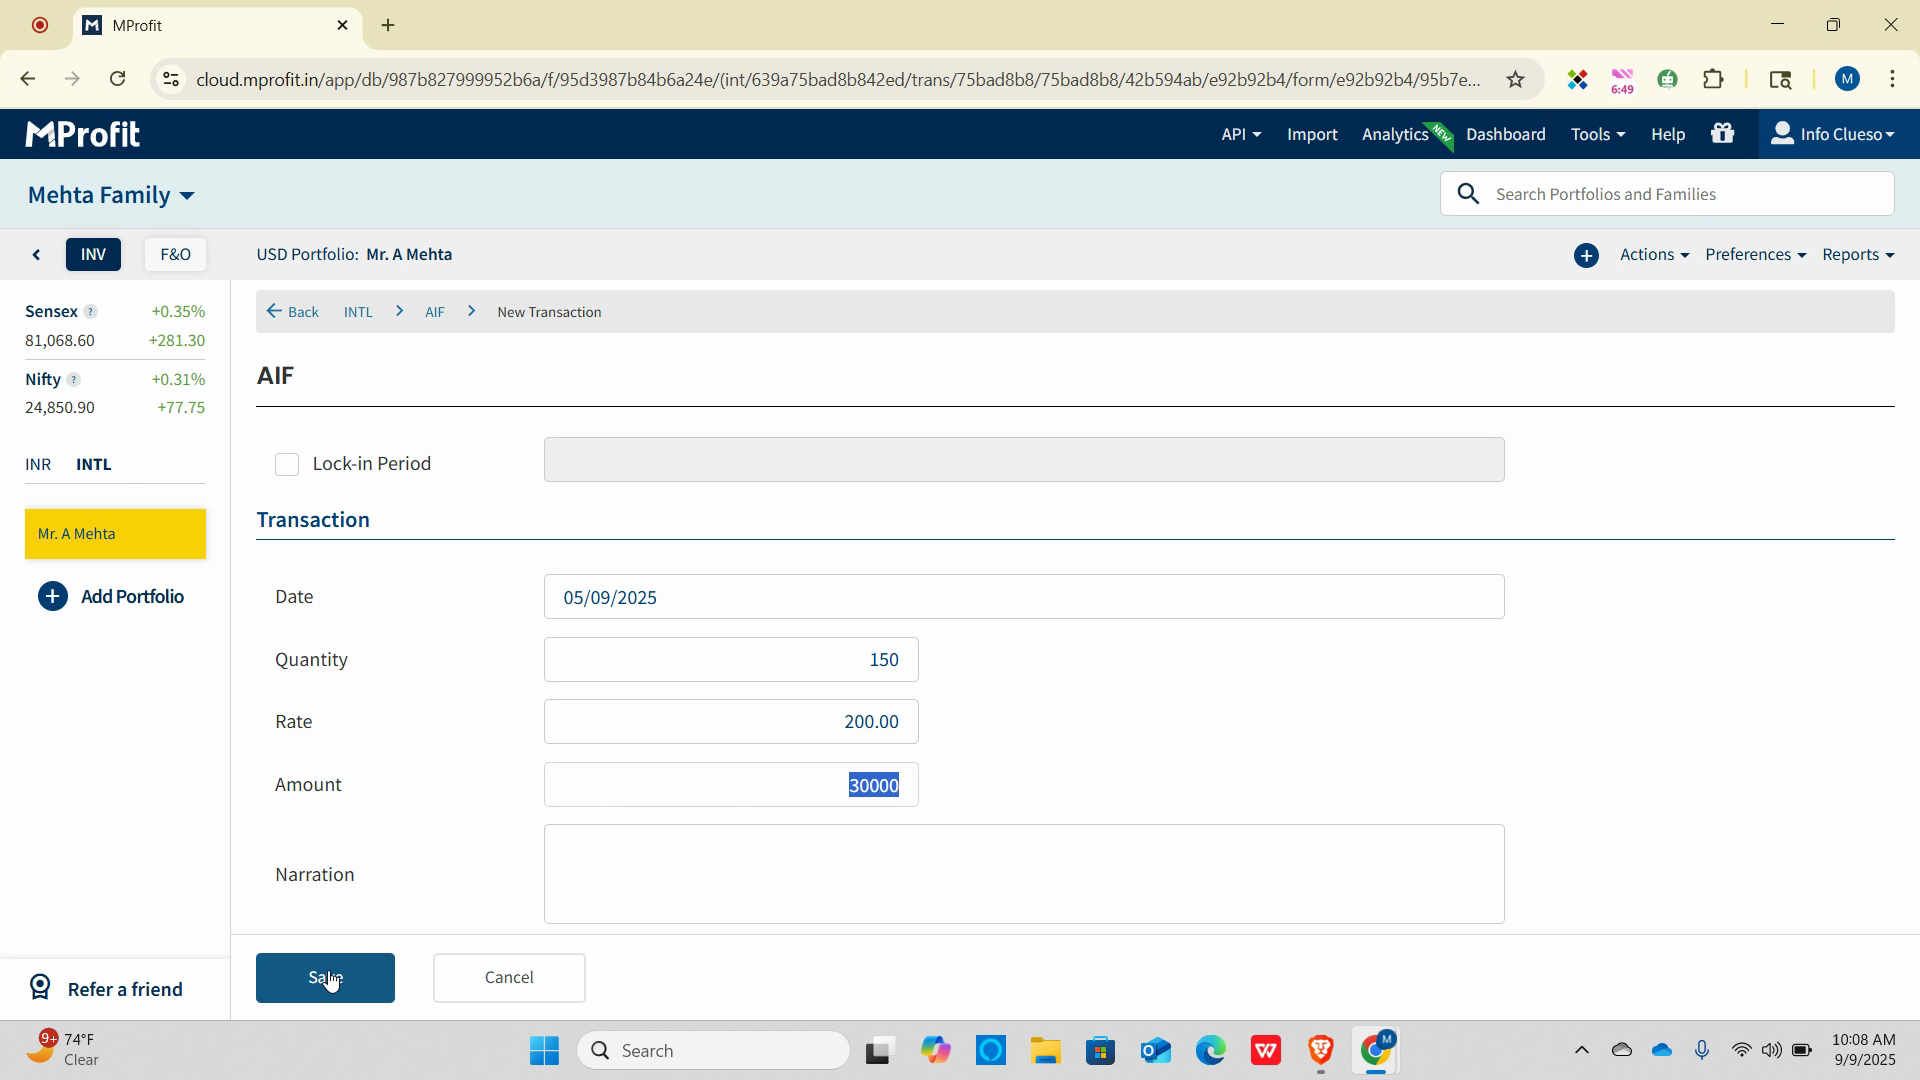
Task: Click the Sensex help question icon
Action: 90,312
